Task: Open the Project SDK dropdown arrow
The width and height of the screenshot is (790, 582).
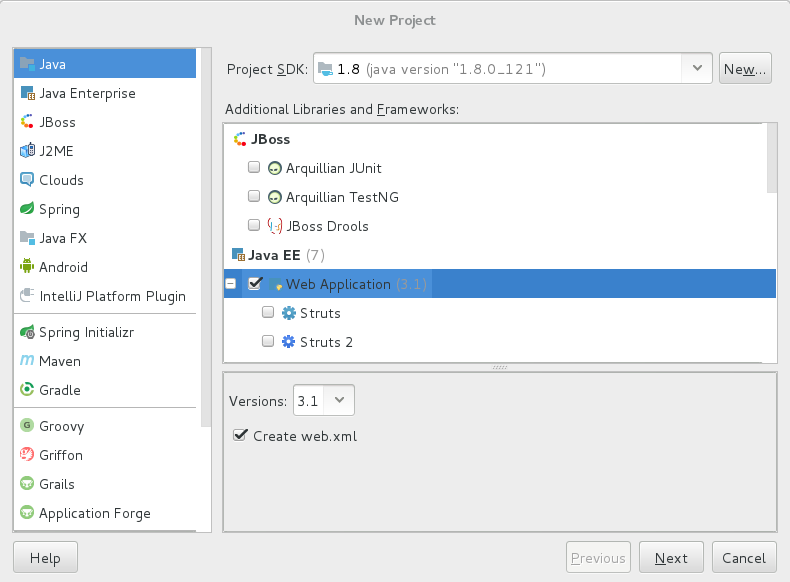Action: pyautogui.click(x=697, y=68)
